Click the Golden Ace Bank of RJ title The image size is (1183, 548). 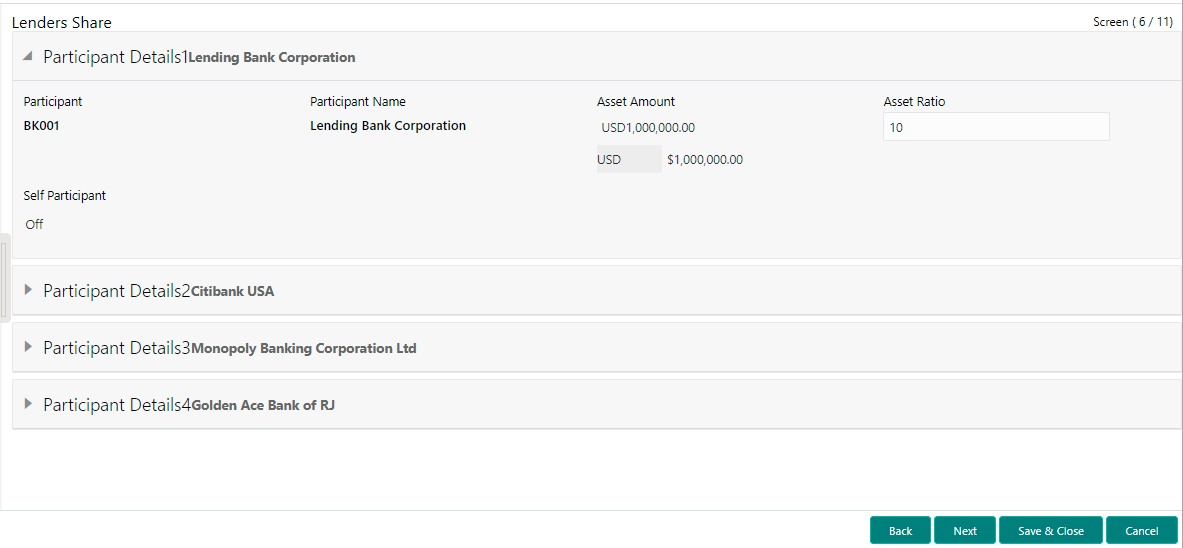(x=263, y=405)
